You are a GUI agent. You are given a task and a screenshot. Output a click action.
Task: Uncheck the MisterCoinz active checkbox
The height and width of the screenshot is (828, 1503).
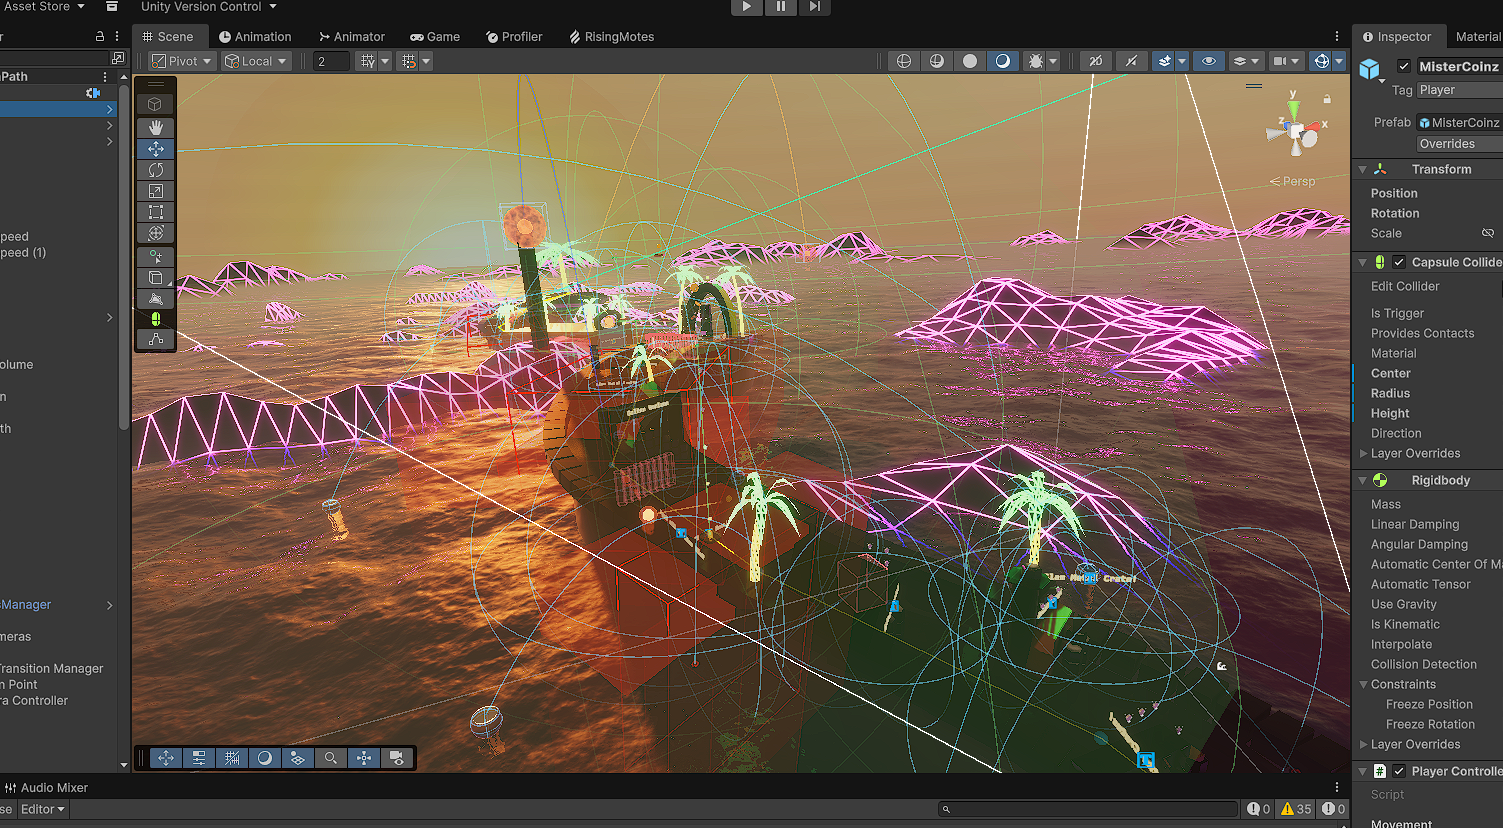click(1404, 66)
